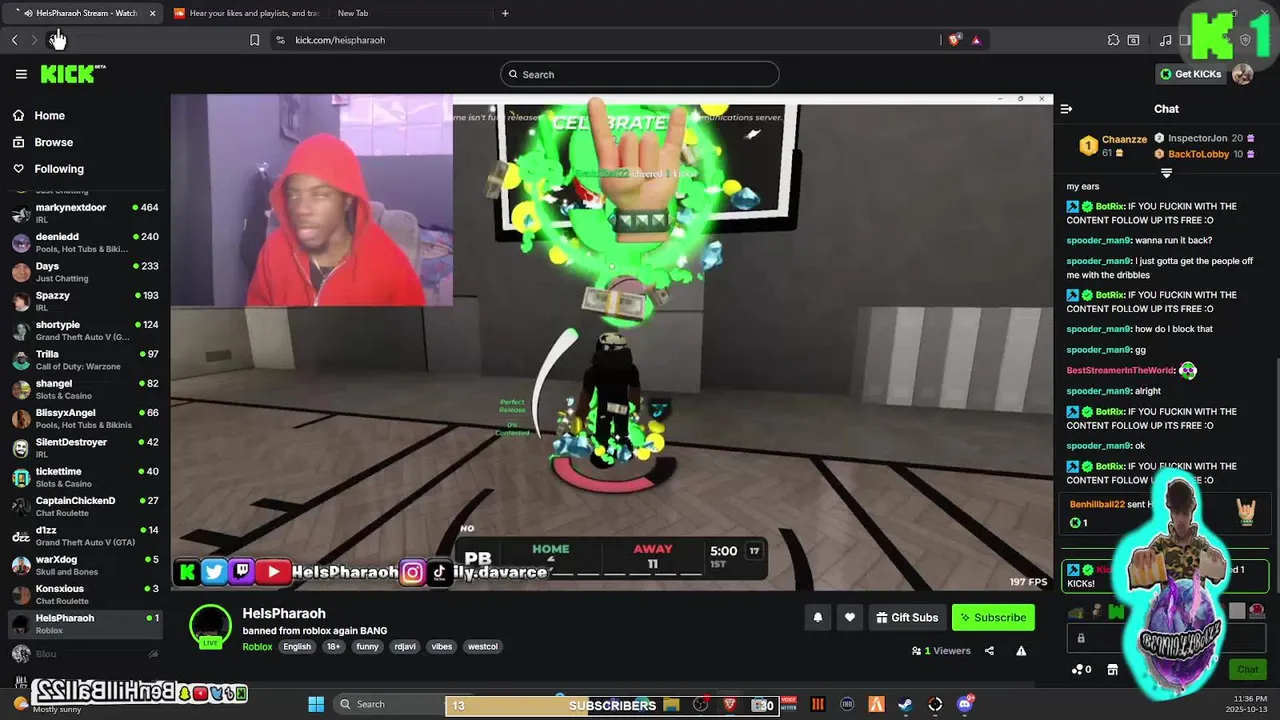Focus the Kick search box
The width and height of the screenshot is (1280, 720).
pyautogui.click(x=640, y=74)
